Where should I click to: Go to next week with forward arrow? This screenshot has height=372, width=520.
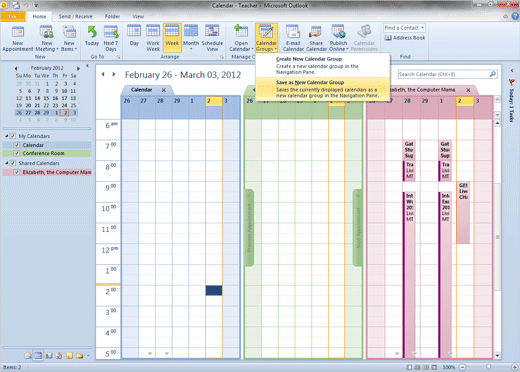[x=114, y=74]
